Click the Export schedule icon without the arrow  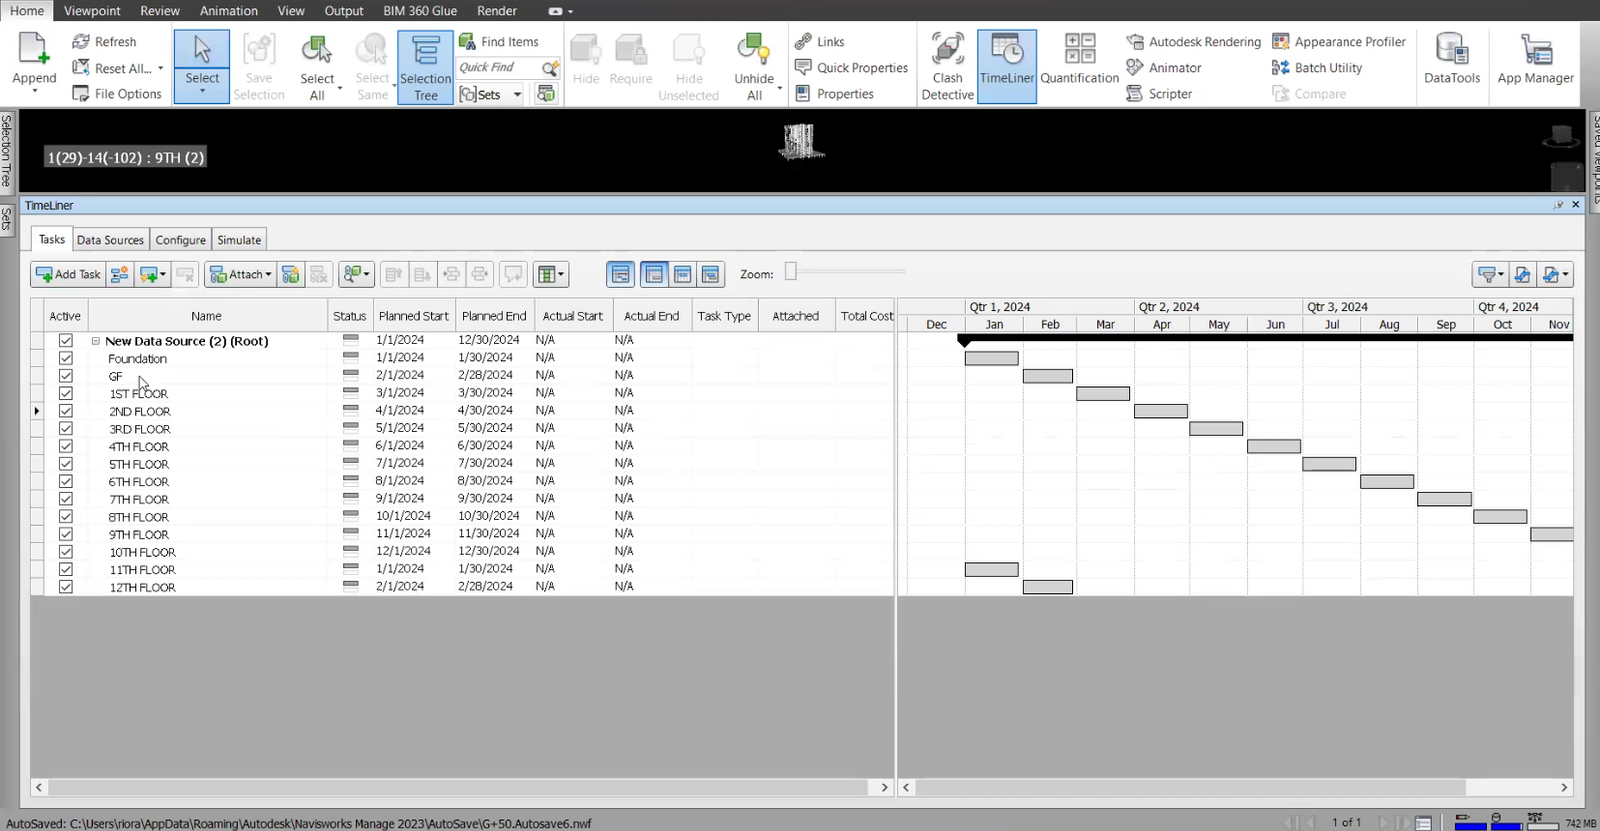[x=1522, y=274]
